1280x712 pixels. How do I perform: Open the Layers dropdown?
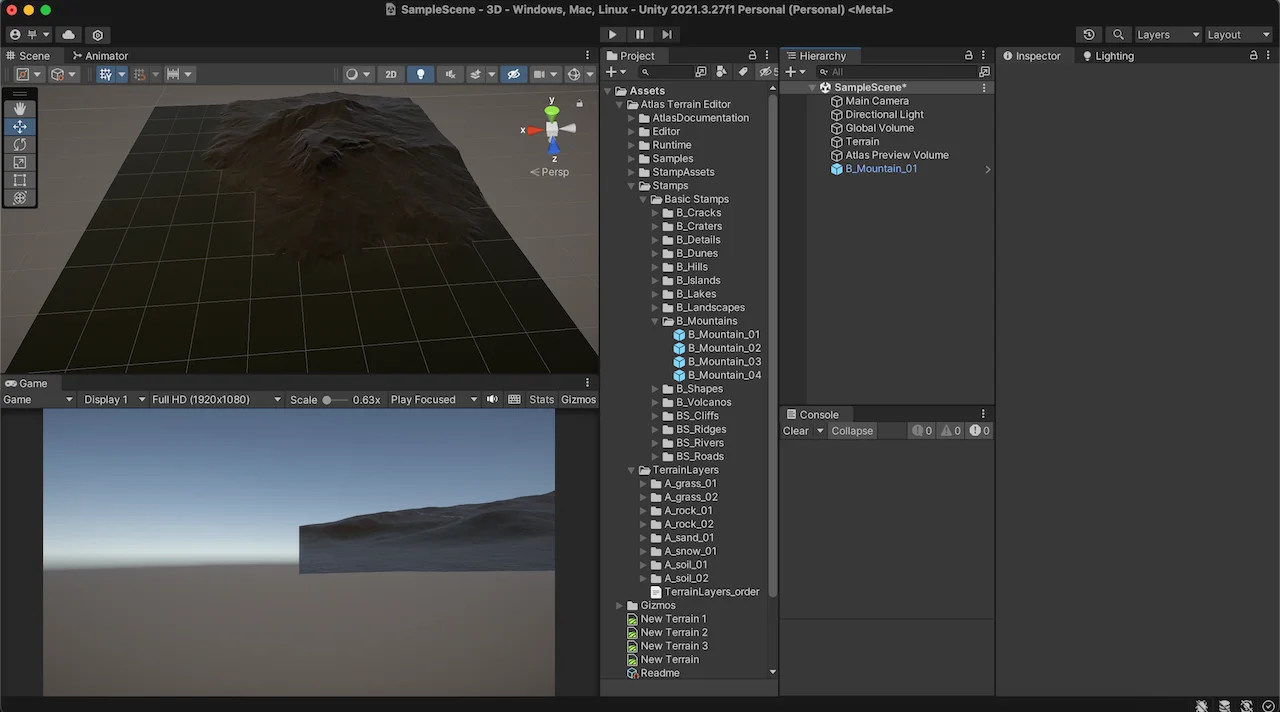(x=1167, y=35)
